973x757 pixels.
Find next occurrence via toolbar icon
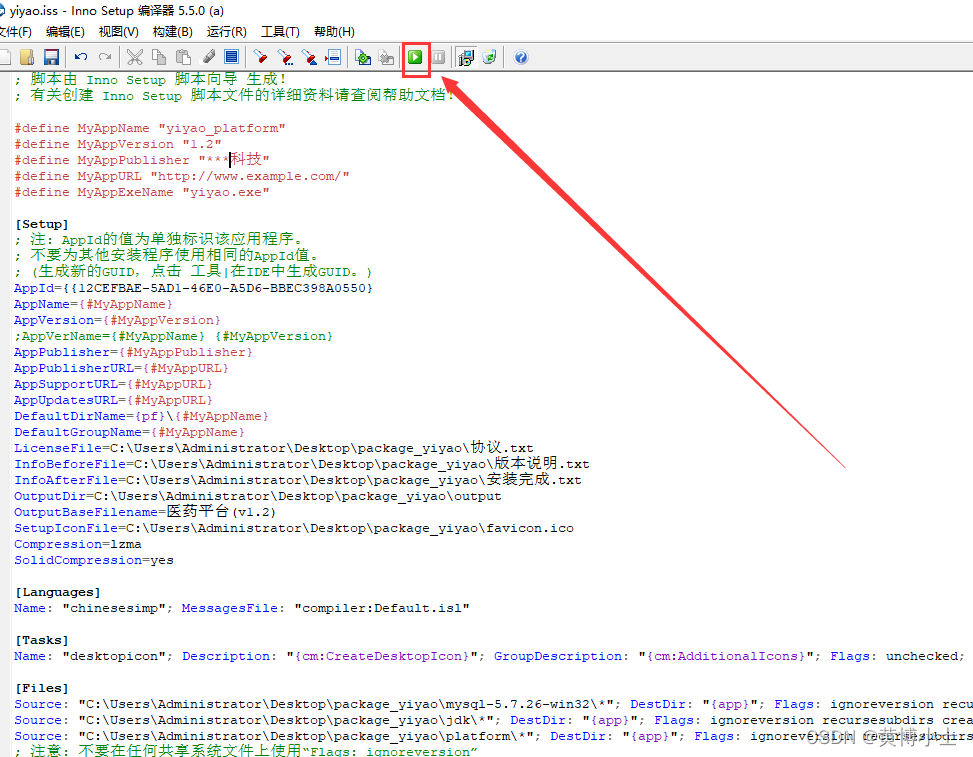click(x=285, y=57)
